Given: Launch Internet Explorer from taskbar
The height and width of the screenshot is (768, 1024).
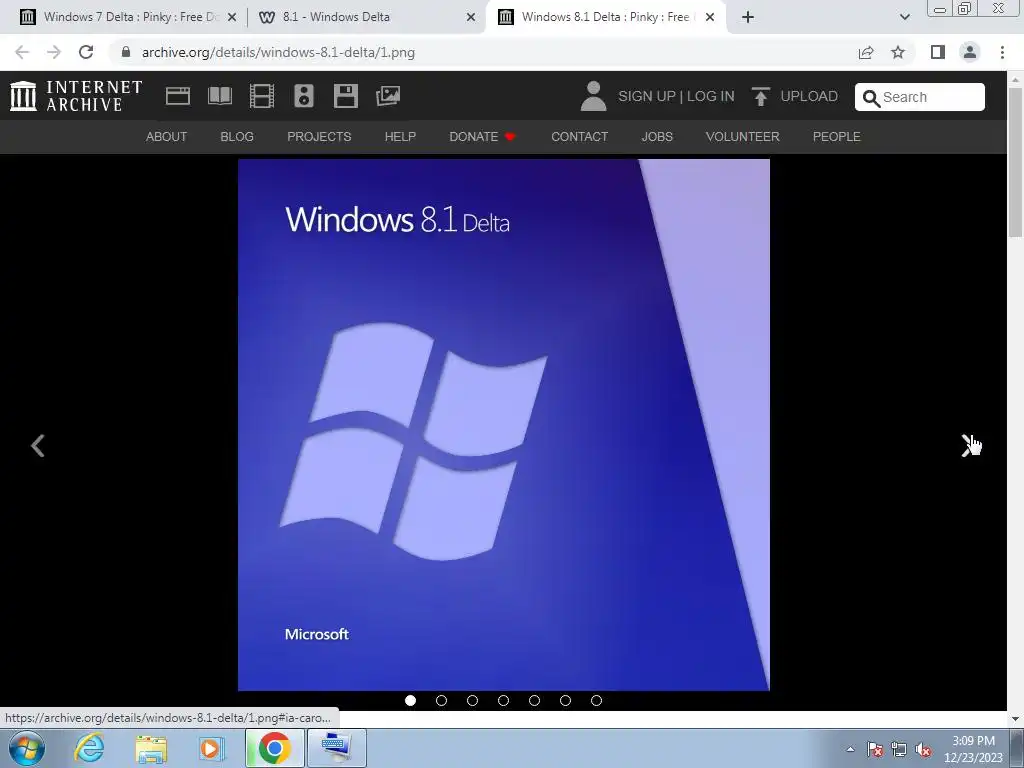Looking at the screenshot, I should click(89, 748).
